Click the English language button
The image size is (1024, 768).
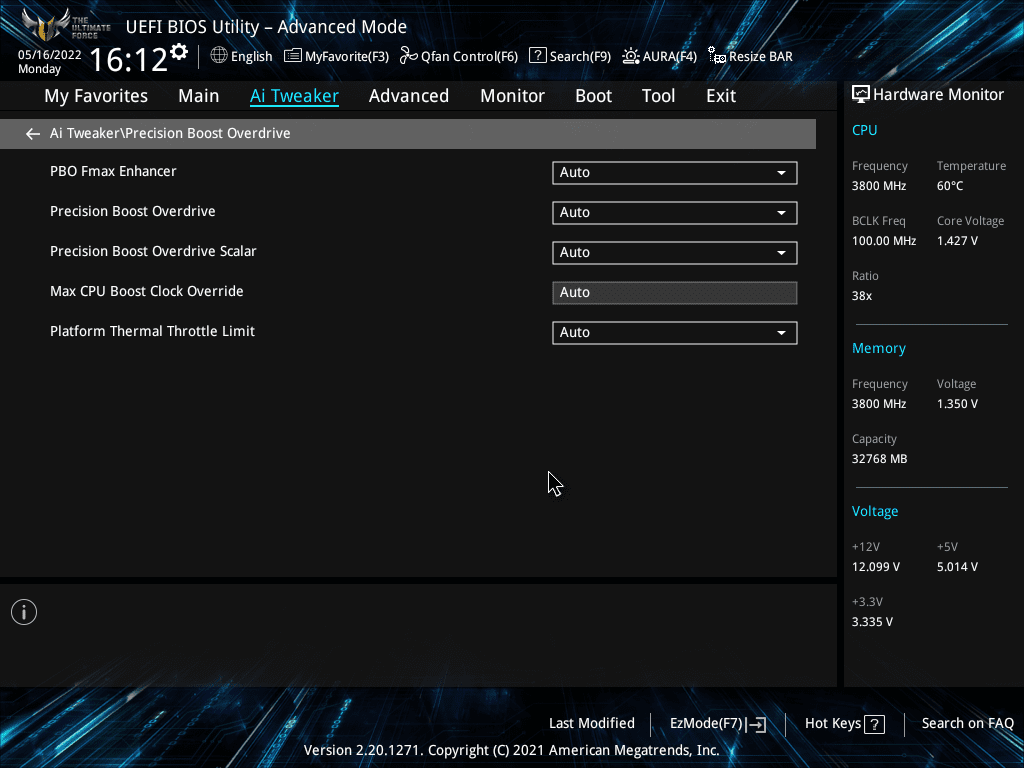(x=241, y=56)
